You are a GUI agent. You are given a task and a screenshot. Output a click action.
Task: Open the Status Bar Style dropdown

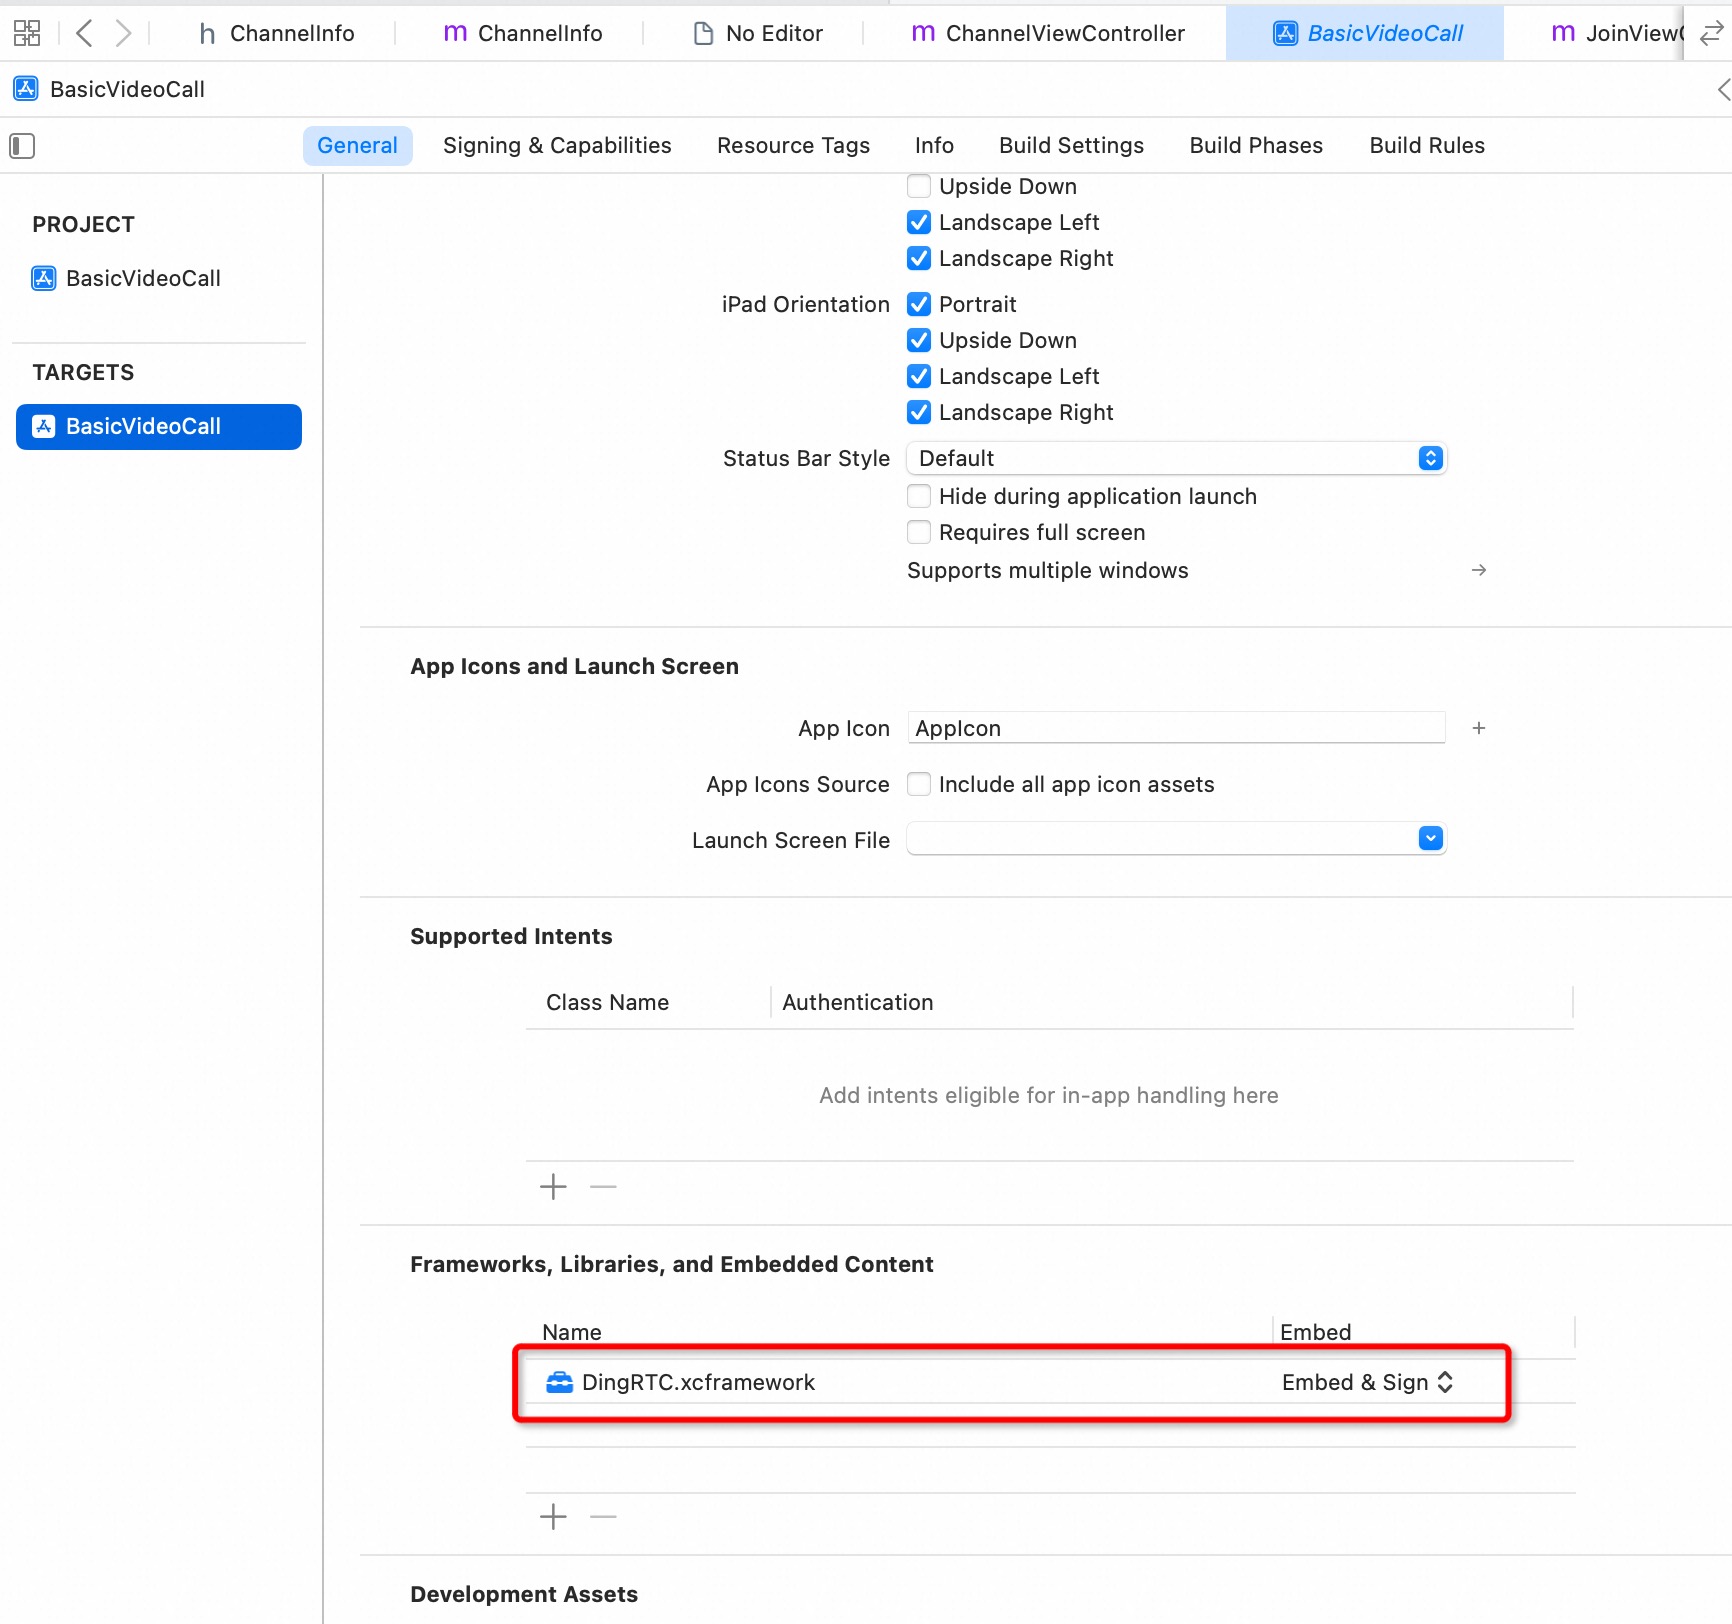[1176, 458]
